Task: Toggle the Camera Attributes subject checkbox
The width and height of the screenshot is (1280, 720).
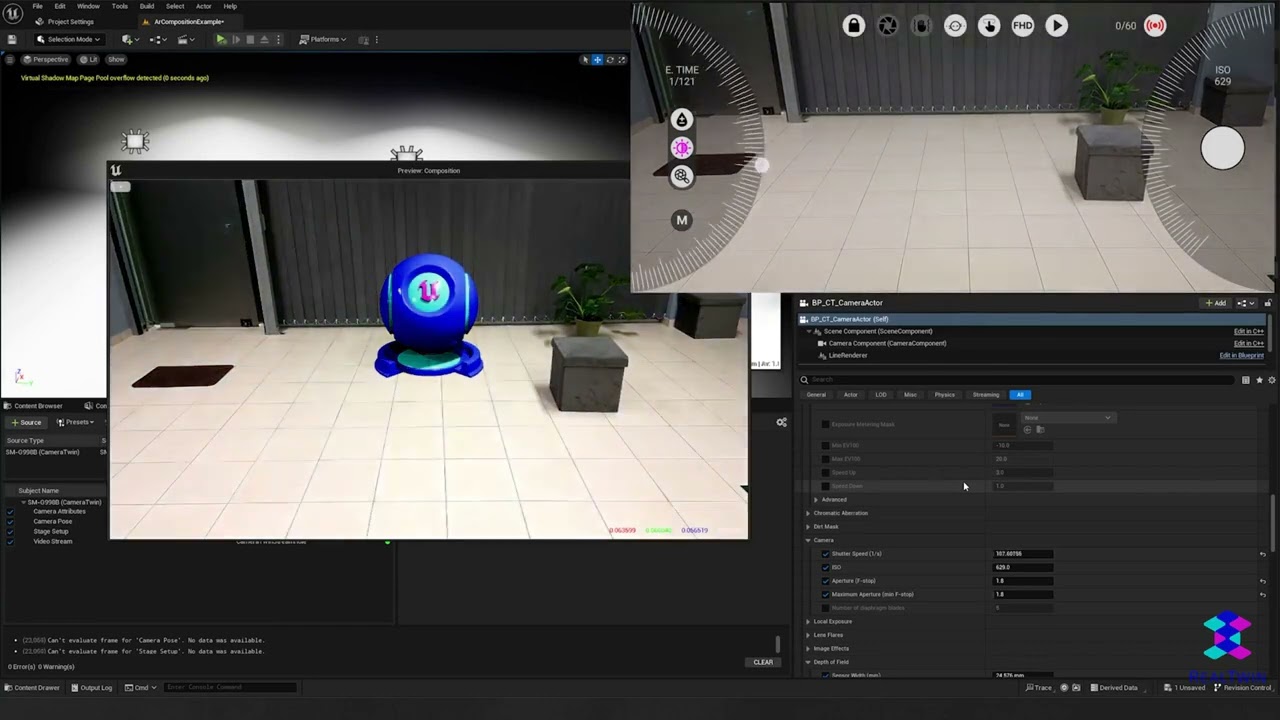Action: click(x=10, y=511)
